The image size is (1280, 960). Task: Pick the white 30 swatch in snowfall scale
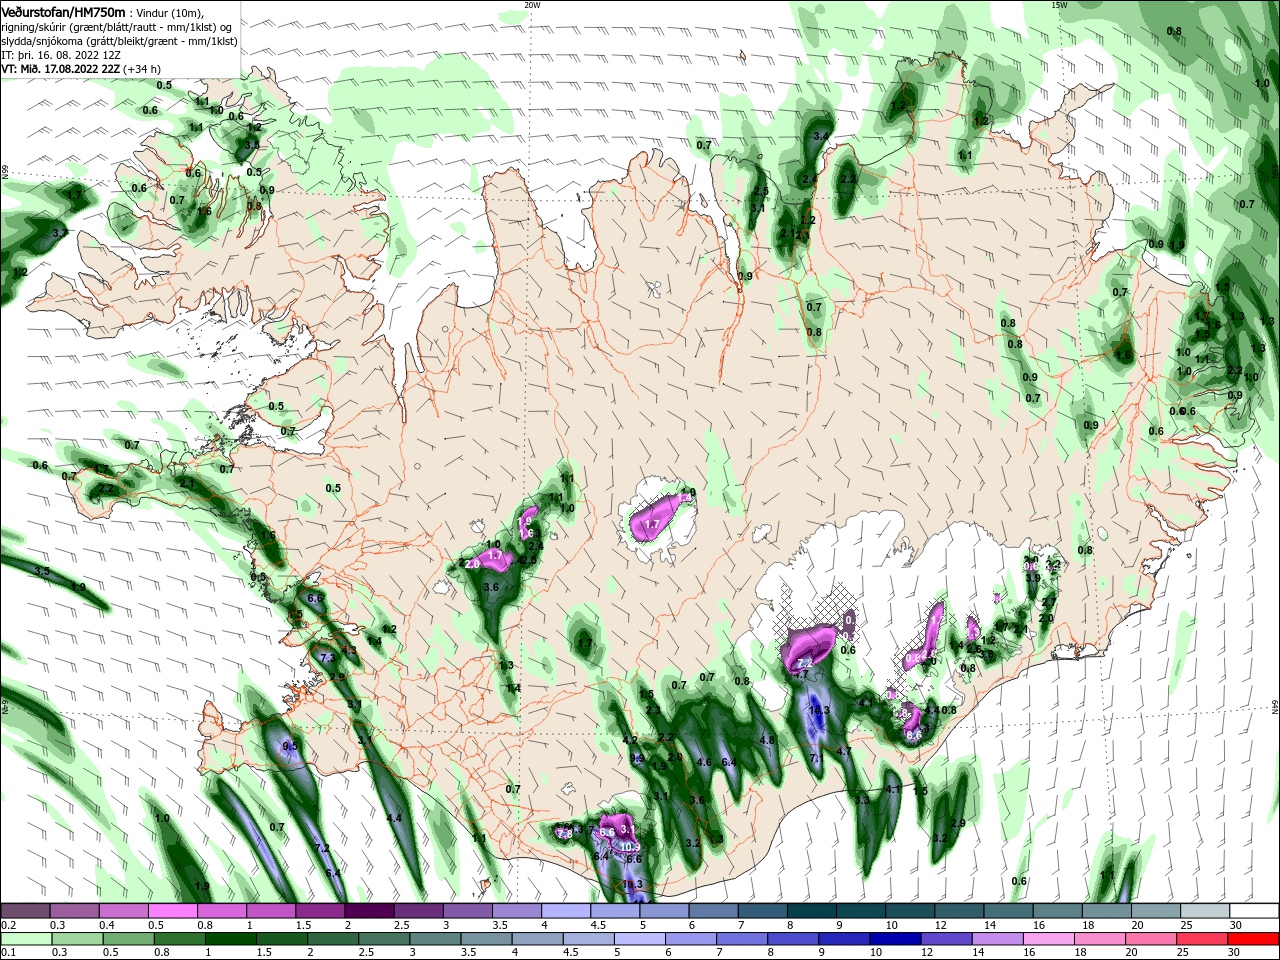click(1253, 911)
